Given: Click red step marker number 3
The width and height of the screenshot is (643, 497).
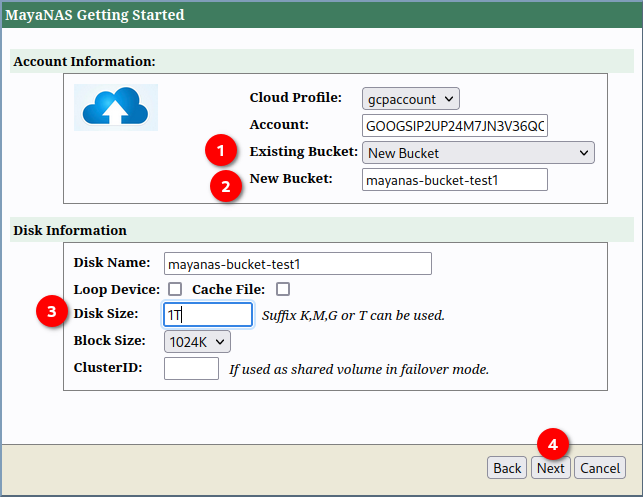Looking at the screenshot, I should click(52, 312).
